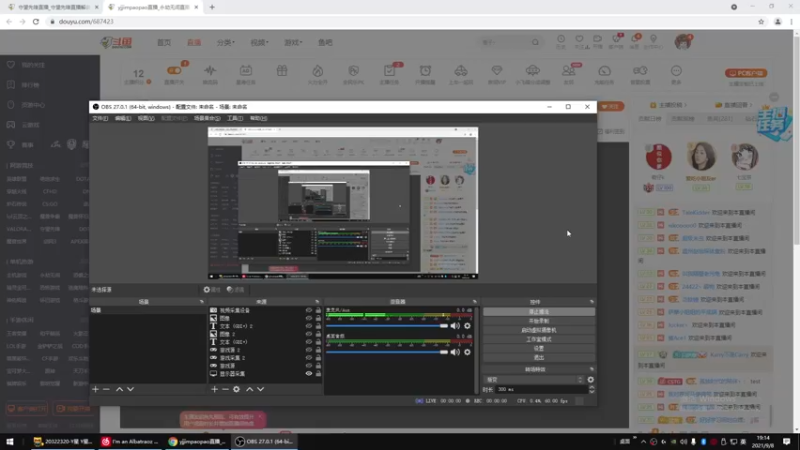Image resolution: width=800 pixels, height=450 pixels.
Task: Open the Windows Start button
Action: [10, 441]
